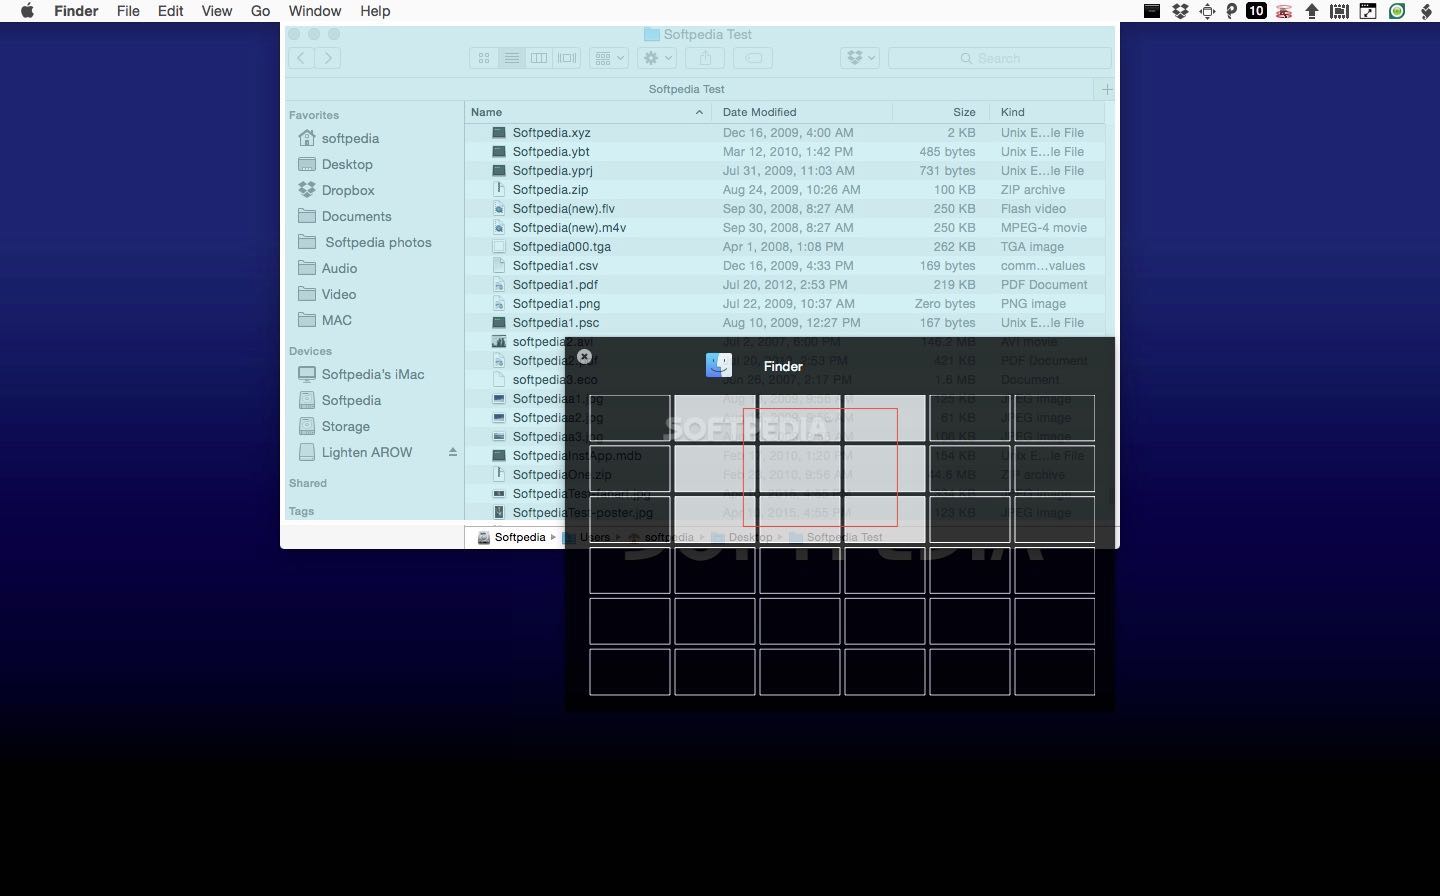The width and height of the screenshot is (1440, 896).
Task: Open the Dropbox icon in the menu bar
Action: tap(1180, 11)
